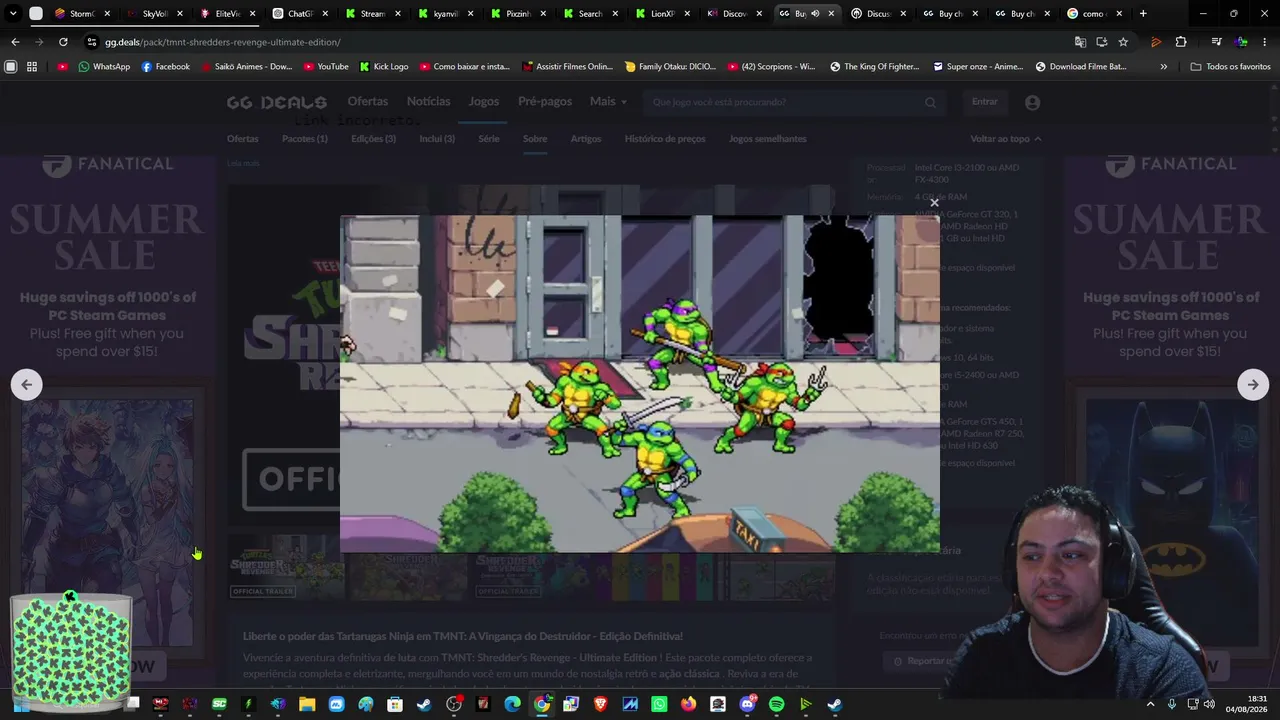Close the screenshot lightbox overlay
The image size is (1280, 720).
click(x=934, y=203)
